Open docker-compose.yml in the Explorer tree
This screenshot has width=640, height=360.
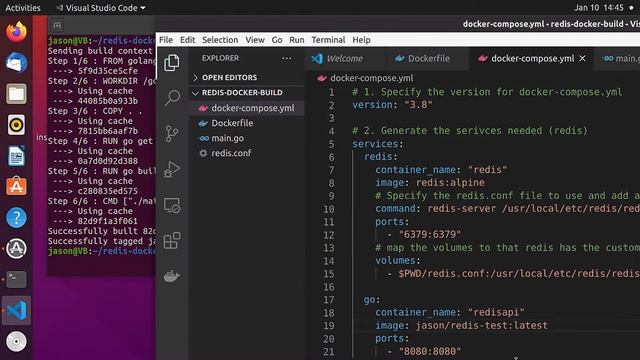pos(247,108)
